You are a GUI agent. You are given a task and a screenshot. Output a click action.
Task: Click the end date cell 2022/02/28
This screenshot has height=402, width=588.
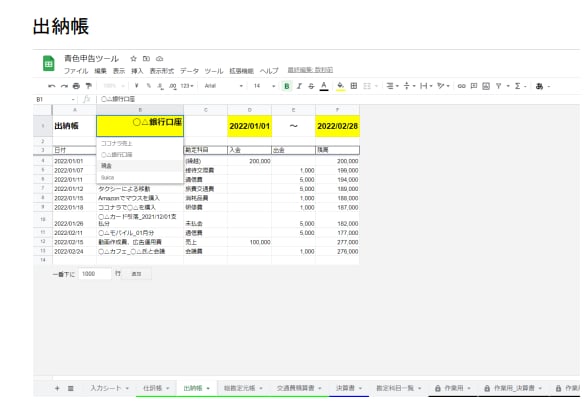click(x=338, y=126)
